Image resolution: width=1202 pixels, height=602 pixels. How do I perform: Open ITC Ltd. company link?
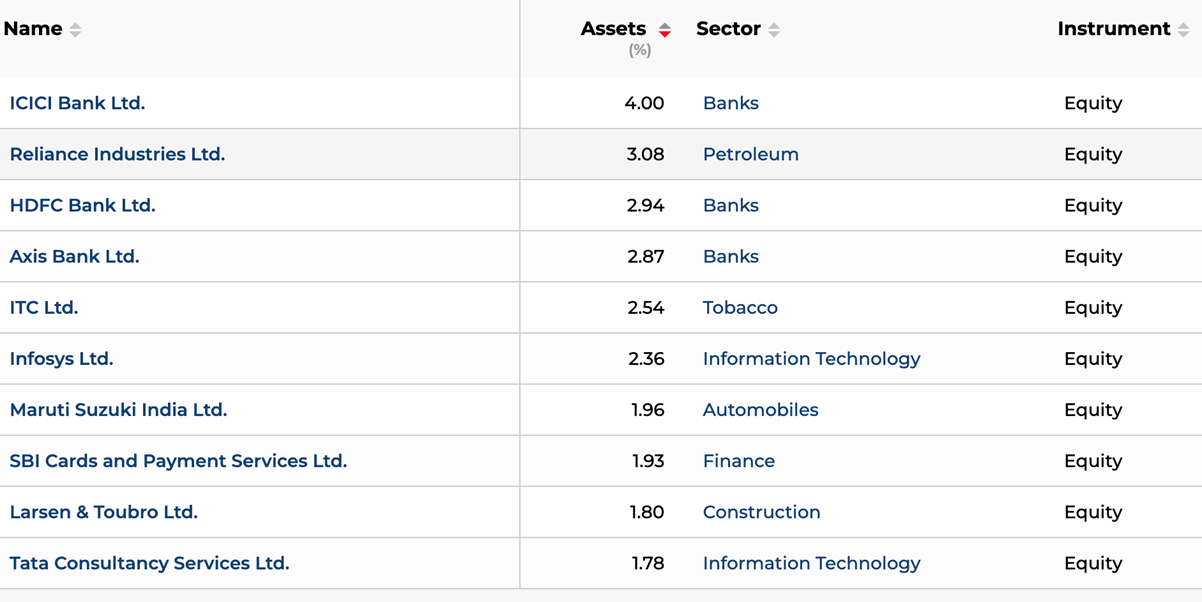43,307
